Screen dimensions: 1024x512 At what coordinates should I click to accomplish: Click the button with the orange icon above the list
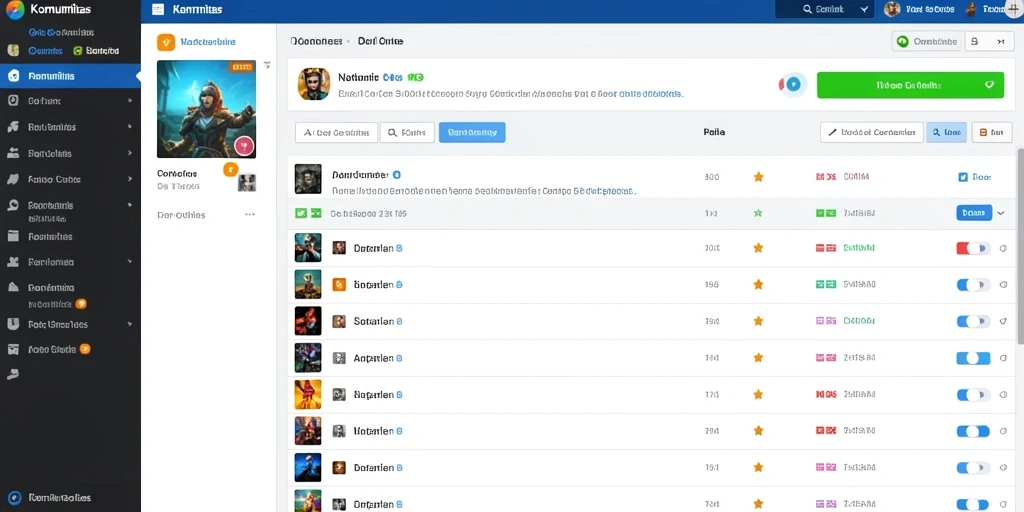991,133
